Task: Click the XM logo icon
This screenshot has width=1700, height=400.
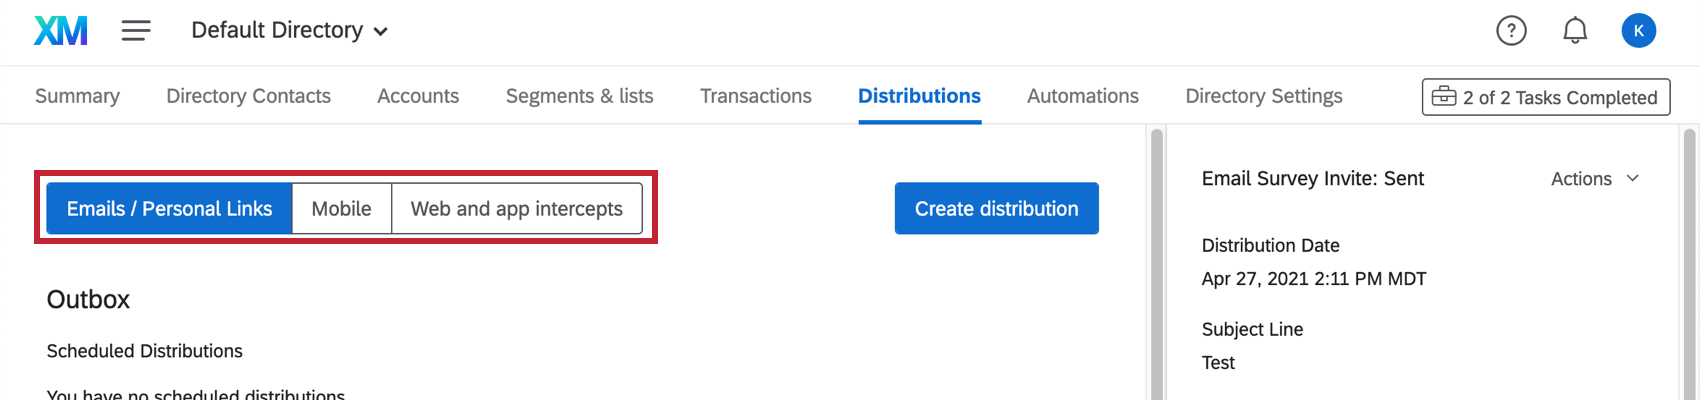Action: [61, 31]
